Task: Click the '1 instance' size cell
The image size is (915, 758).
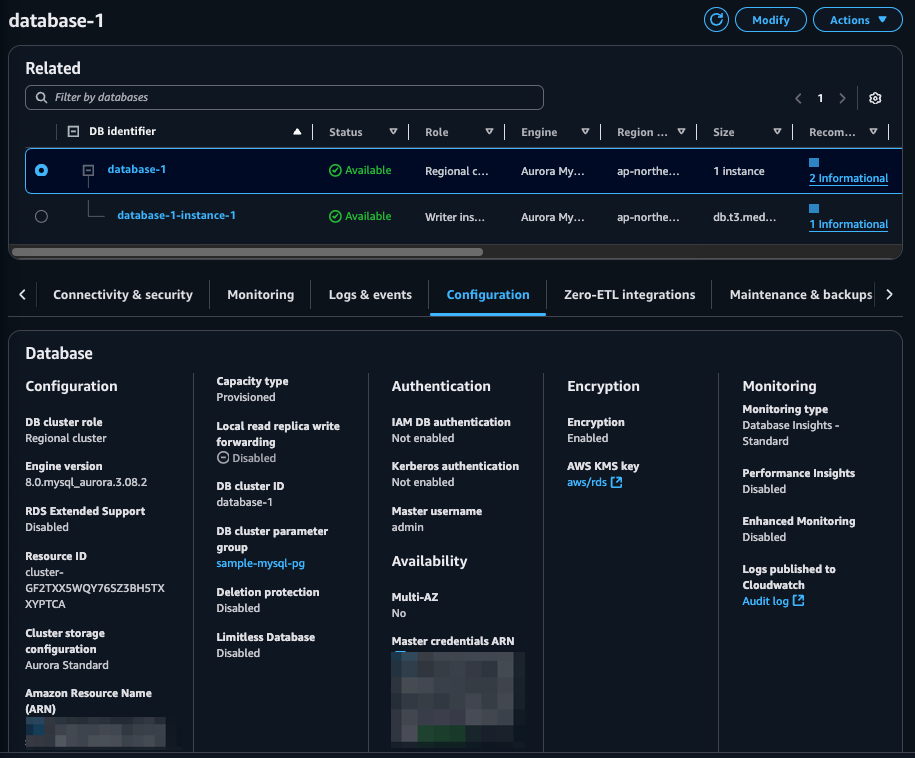Action: click(739, 171)
